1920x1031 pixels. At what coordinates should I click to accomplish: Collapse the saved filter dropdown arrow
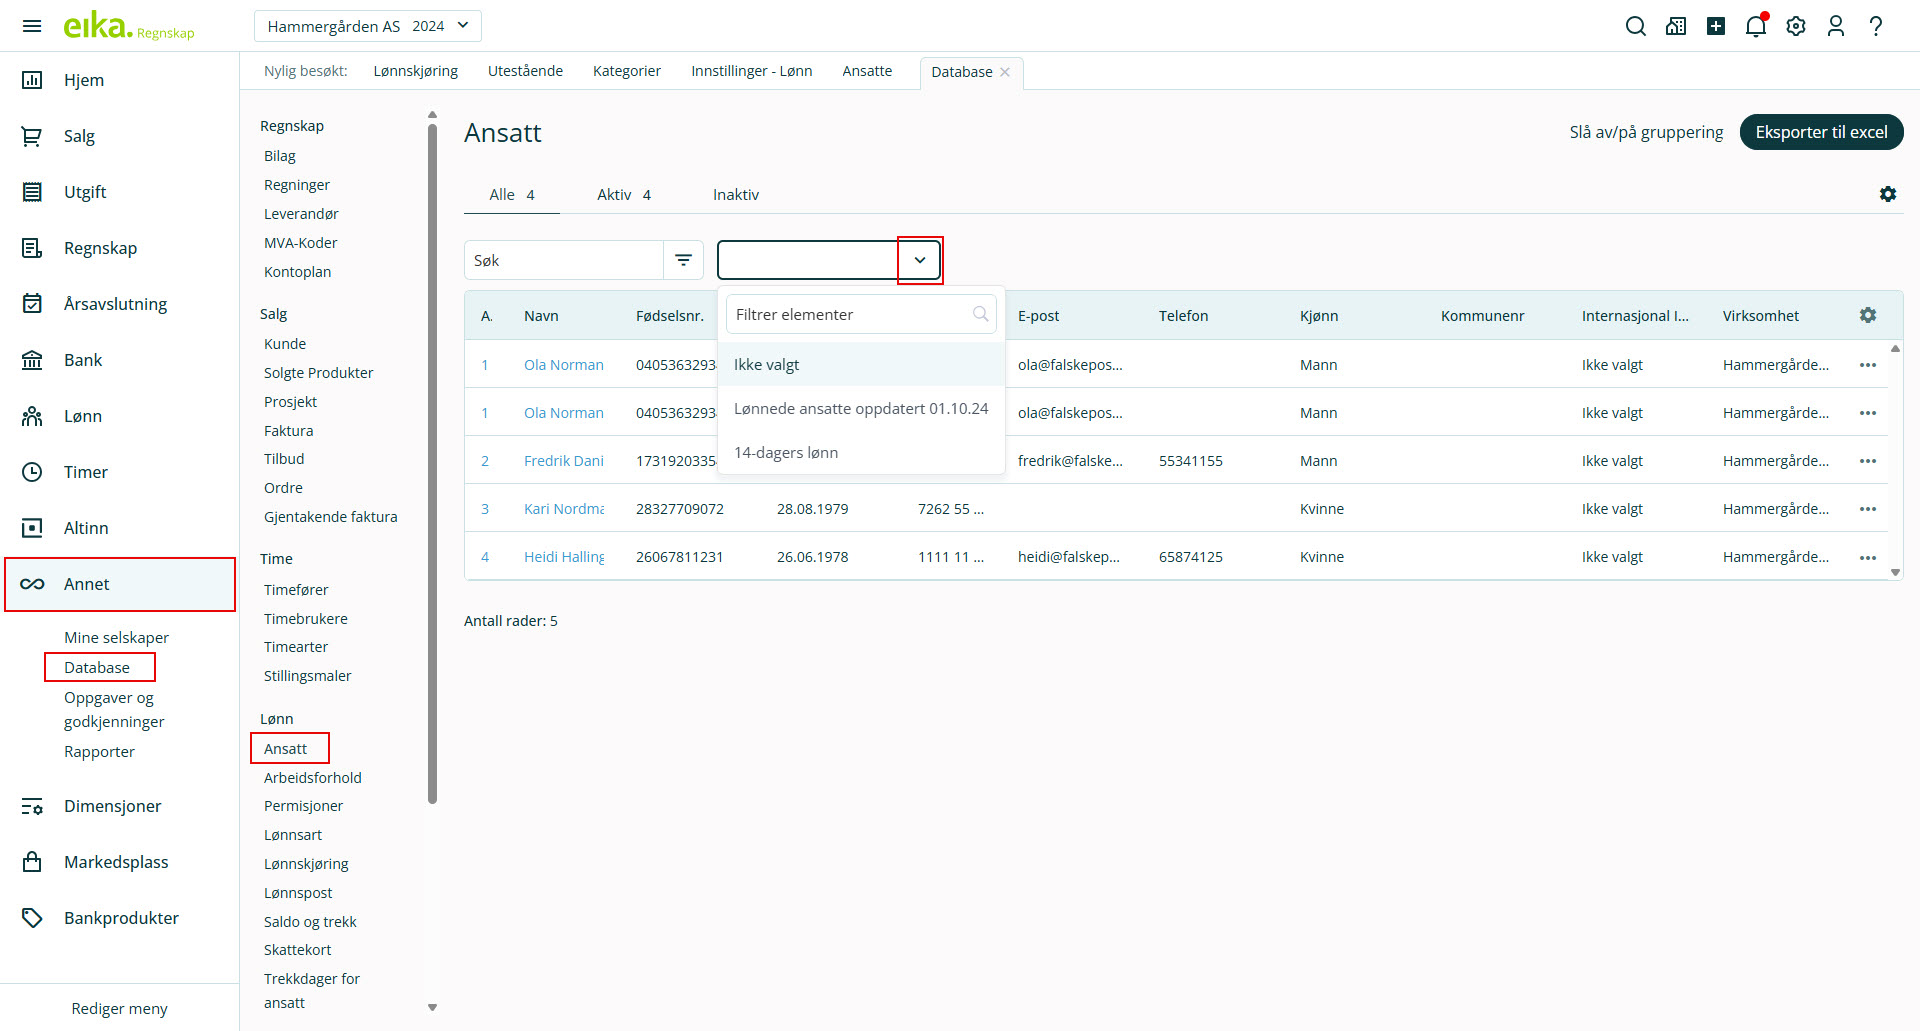tap(920, 260)
